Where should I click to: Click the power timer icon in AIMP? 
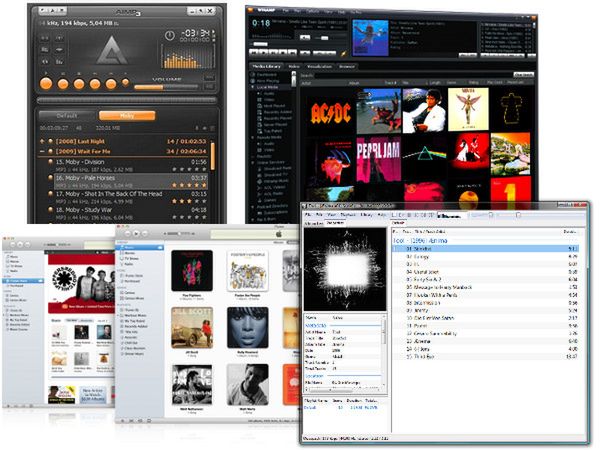(x=170, y=36)
